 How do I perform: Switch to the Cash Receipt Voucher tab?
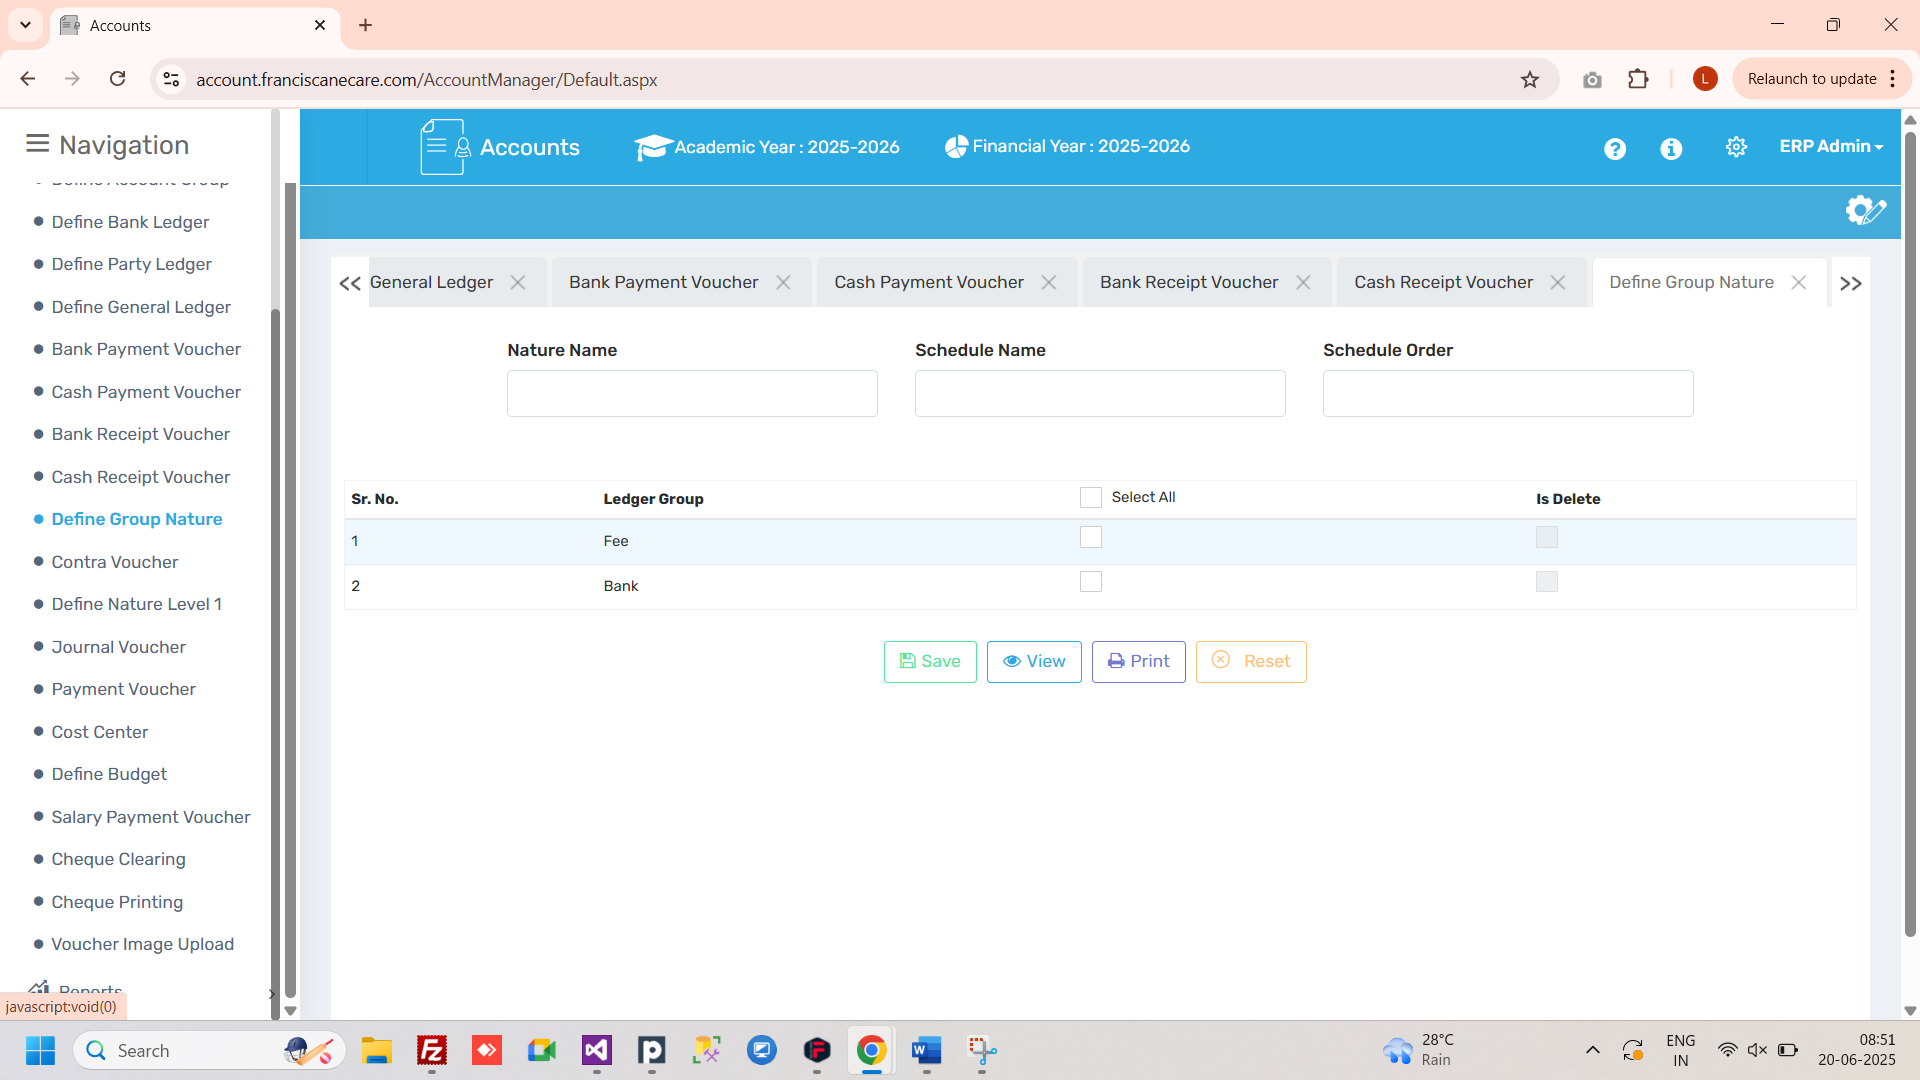pos(1442,283)
